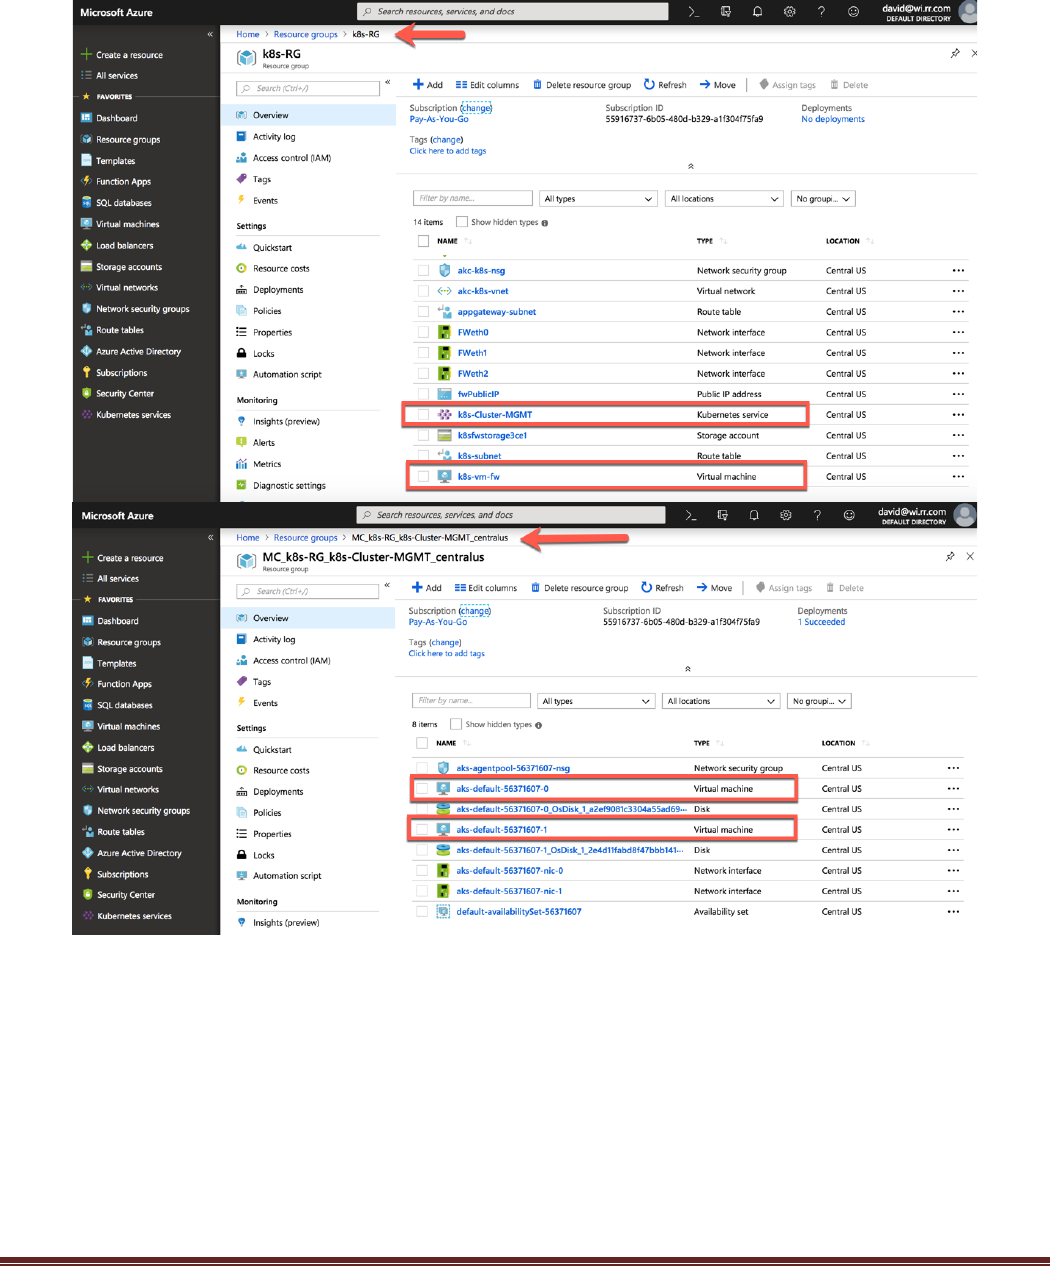The width and height of the screenshot is (1050, 1266).
Task: Open All types dropdown in MC_k8s-RG
Action: [x=596, y=701]
